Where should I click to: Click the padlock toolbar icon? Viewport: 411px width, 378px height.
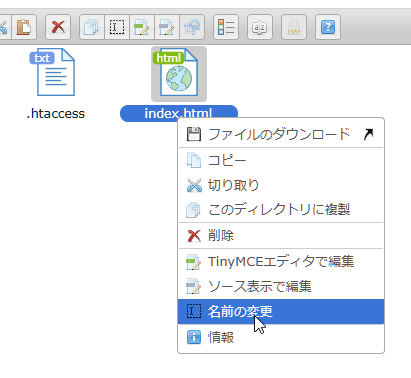(x=294, y=27)
